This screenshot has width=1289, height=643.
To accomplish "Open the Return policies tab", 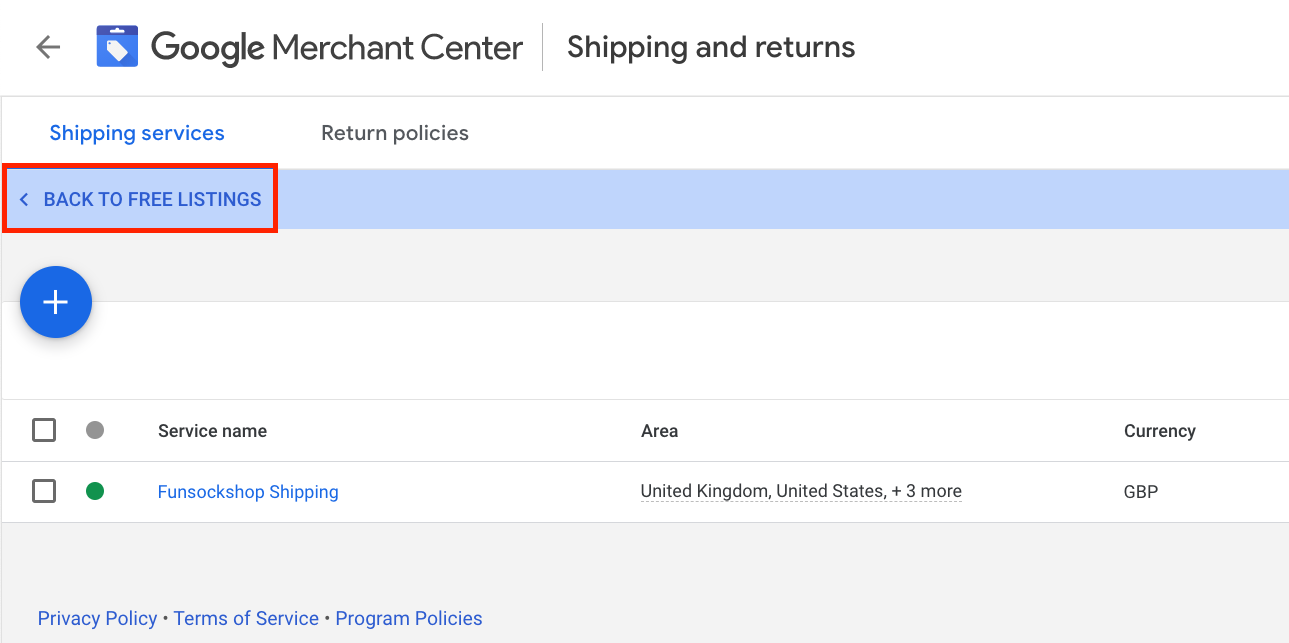I will click(395, 133).
